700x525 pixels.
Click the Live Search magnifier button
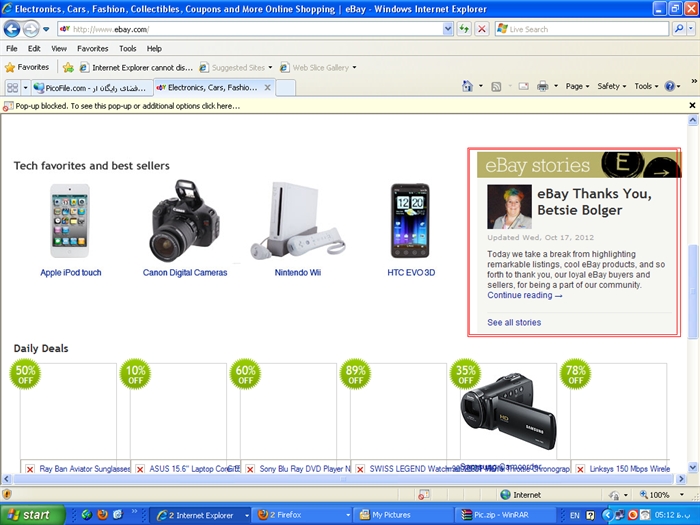pos(679,29)
